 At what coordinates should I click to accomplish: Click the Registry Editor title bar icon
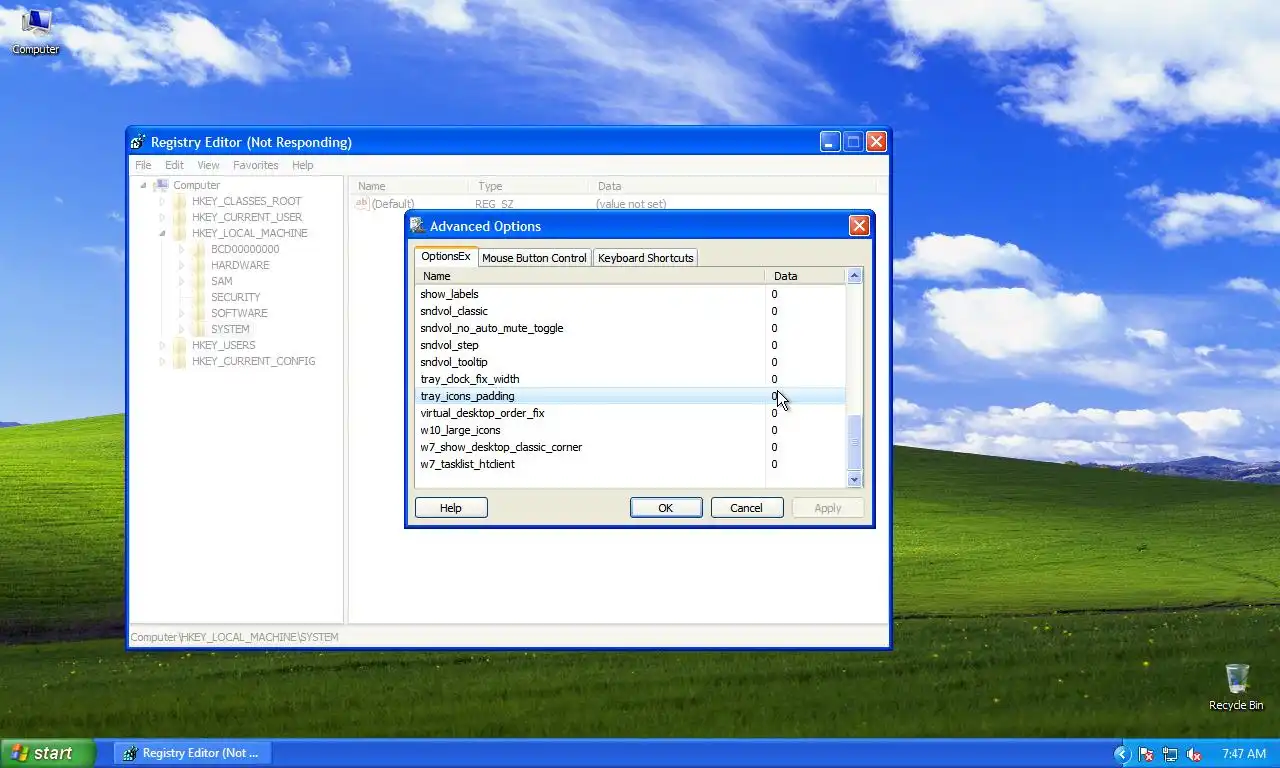click(139, 142)
